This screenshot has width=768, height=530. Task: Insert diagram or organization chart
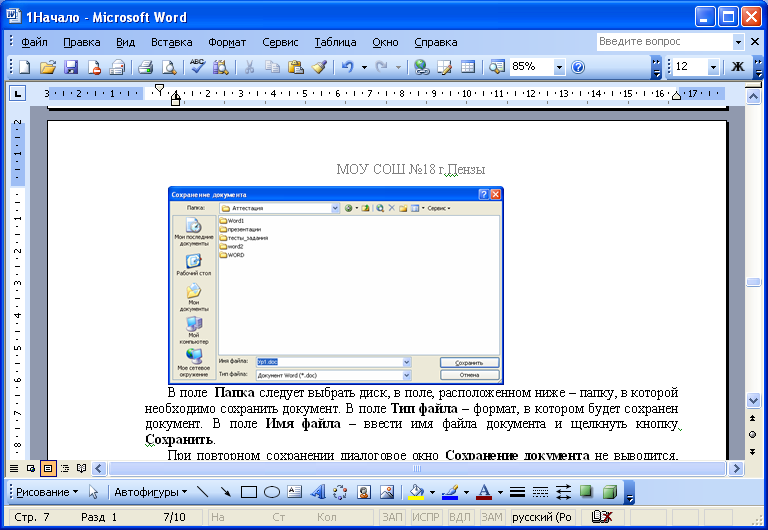340,492
